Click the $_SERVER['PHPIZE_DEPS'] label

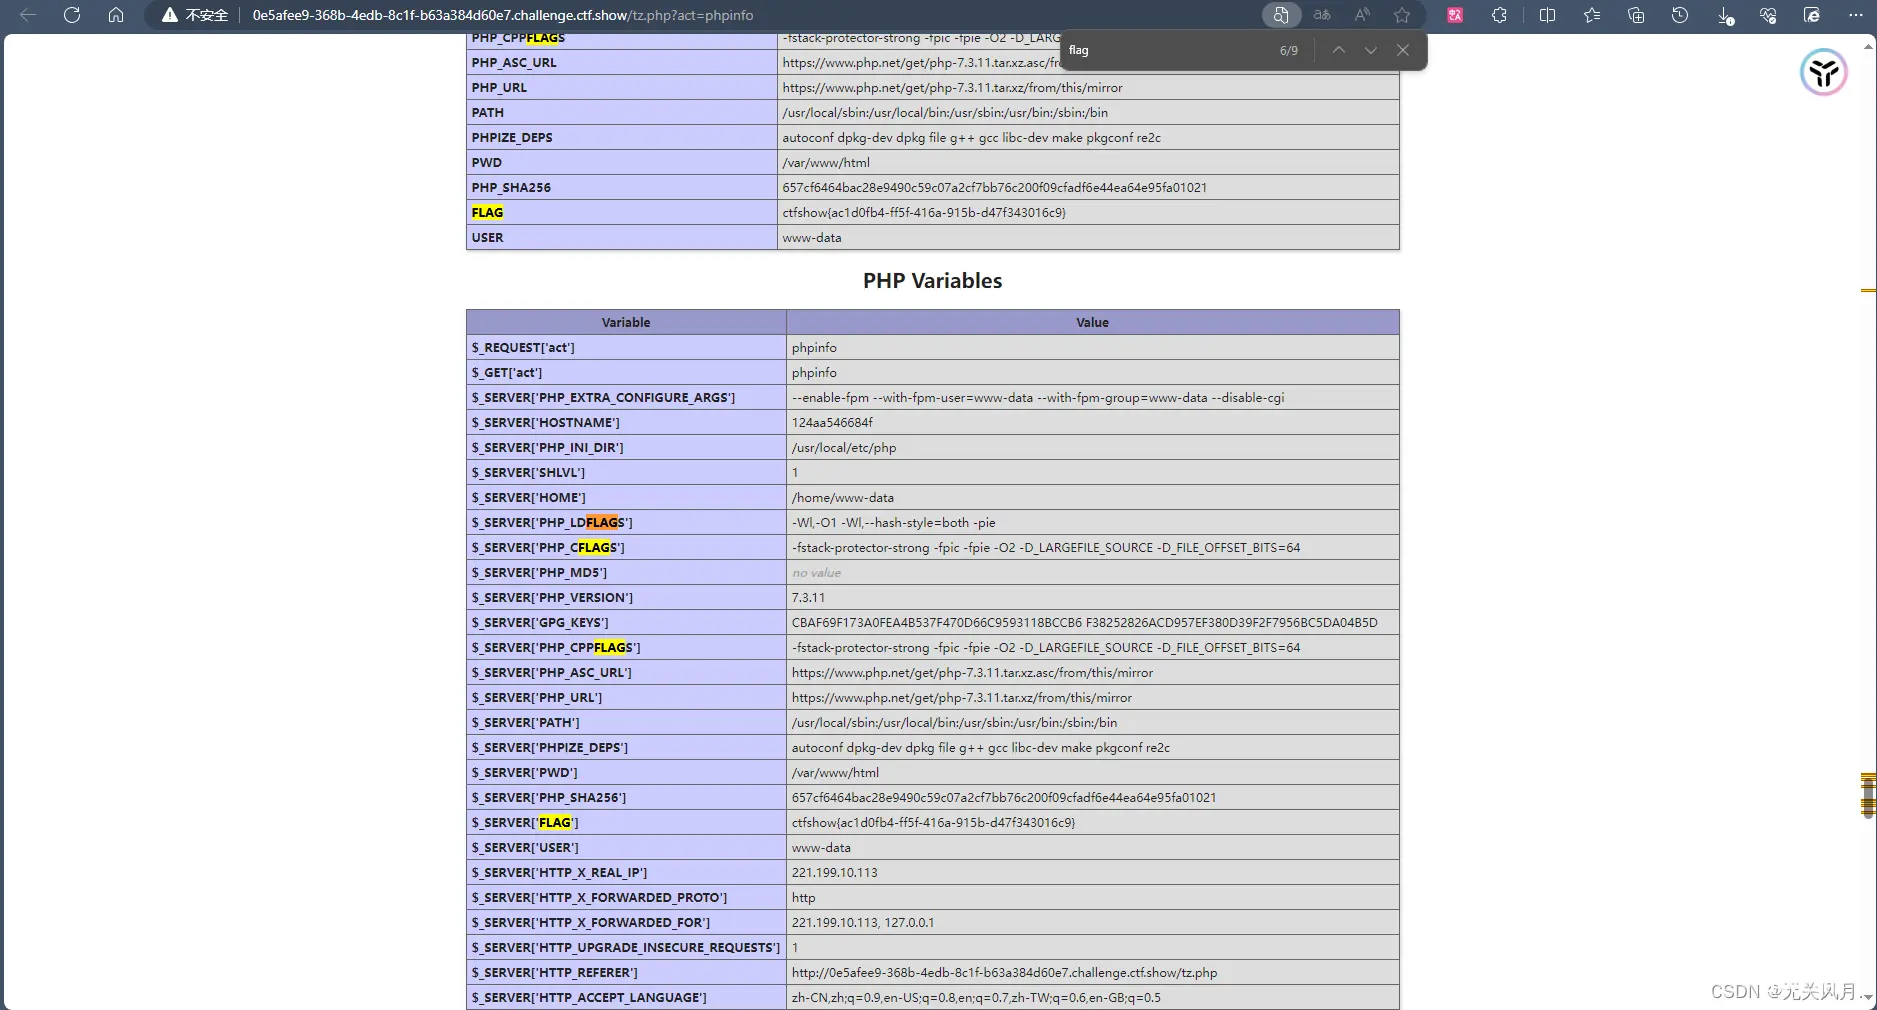550,747
